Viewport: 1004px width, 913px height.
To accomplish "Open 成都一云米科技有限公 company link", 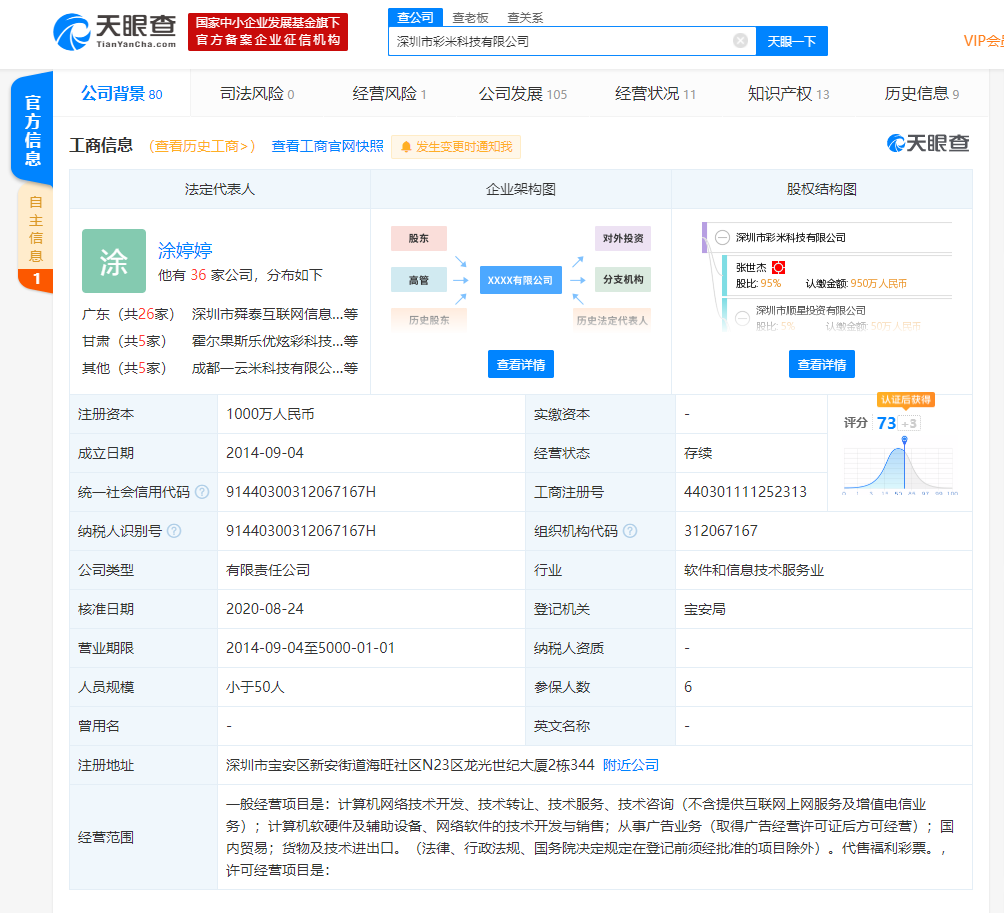I will click(x=275, y=368).
